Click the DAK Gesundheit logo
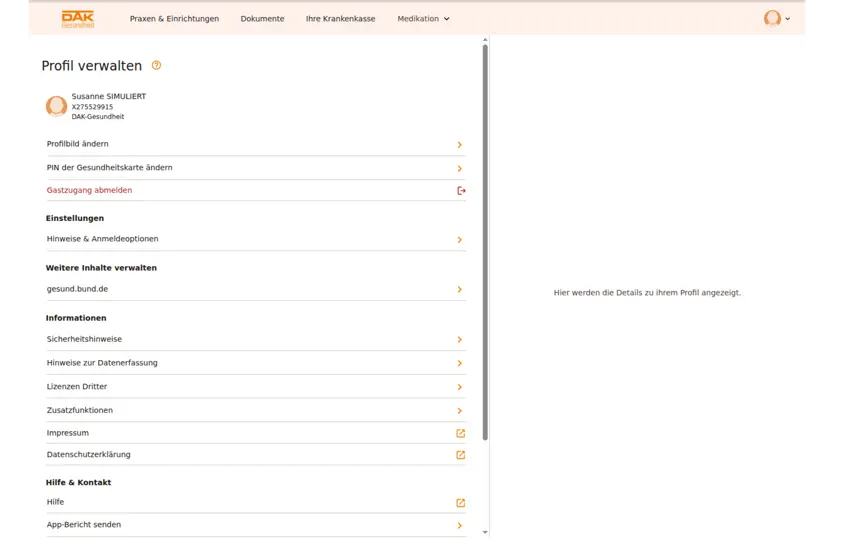 (x=78, y=19)
